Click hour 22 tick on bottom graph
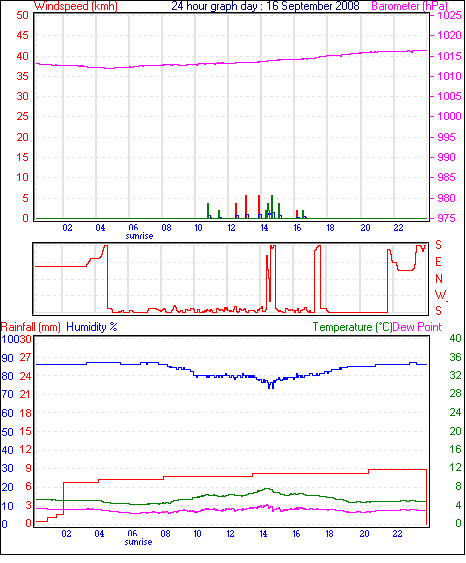 click(x=397, y=534)
